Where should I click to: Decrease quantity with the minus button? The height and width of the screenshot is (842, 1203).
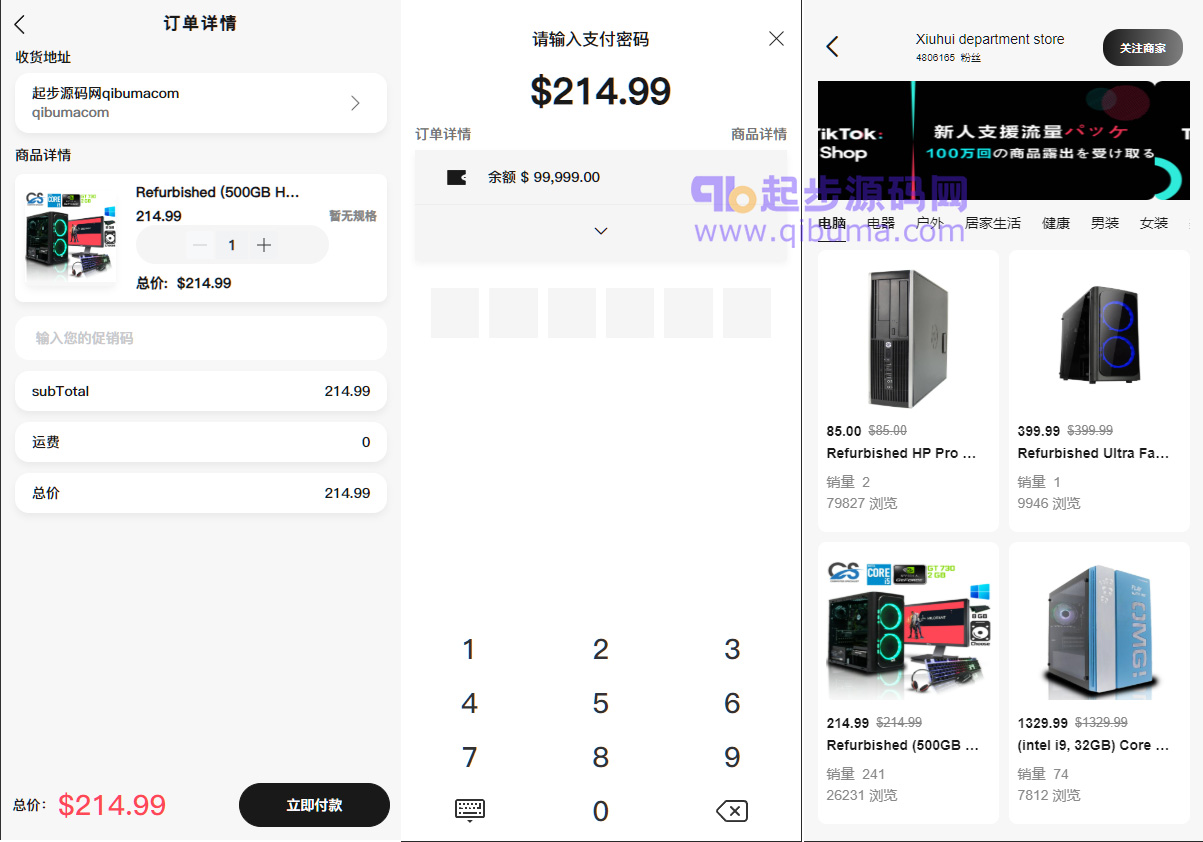tap(200, 245)
